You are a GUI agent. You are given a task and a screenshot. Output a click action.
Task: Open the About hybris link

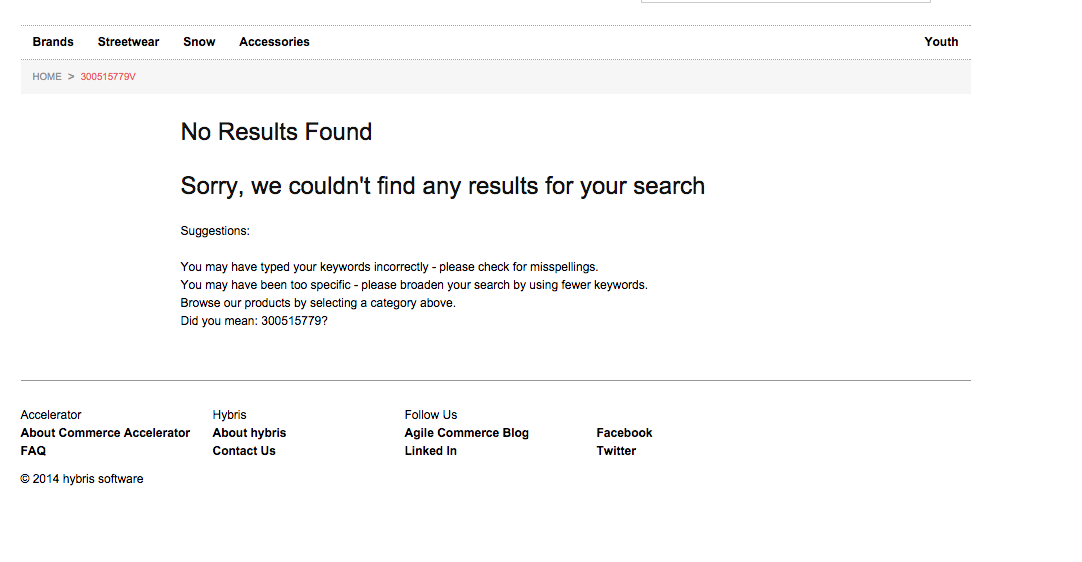click(x=249, y=433)
